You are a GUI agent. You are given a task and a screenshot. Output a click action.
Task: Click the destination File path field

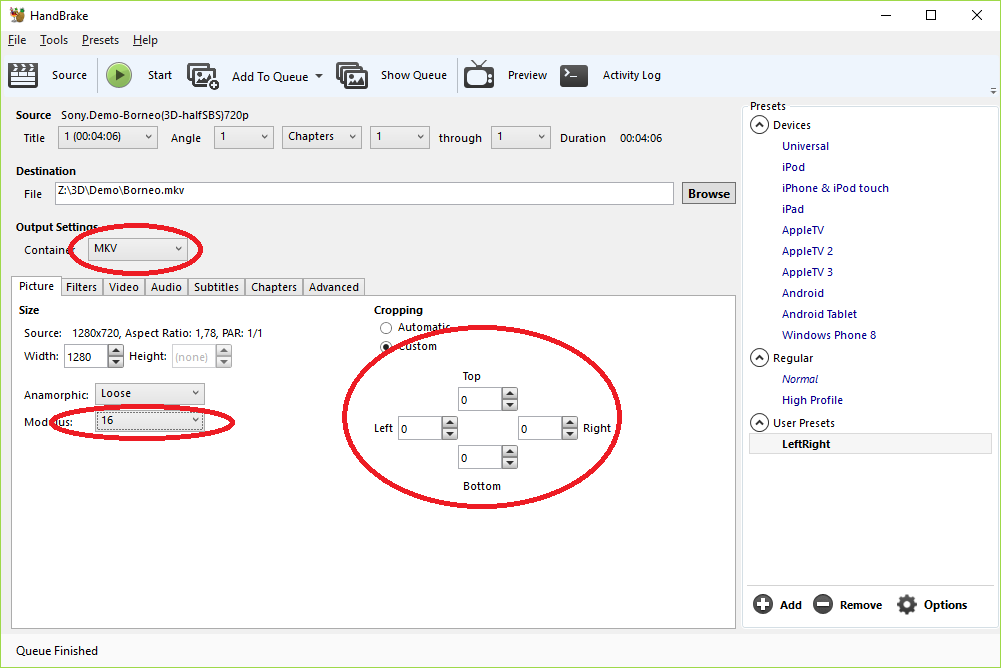363,193
